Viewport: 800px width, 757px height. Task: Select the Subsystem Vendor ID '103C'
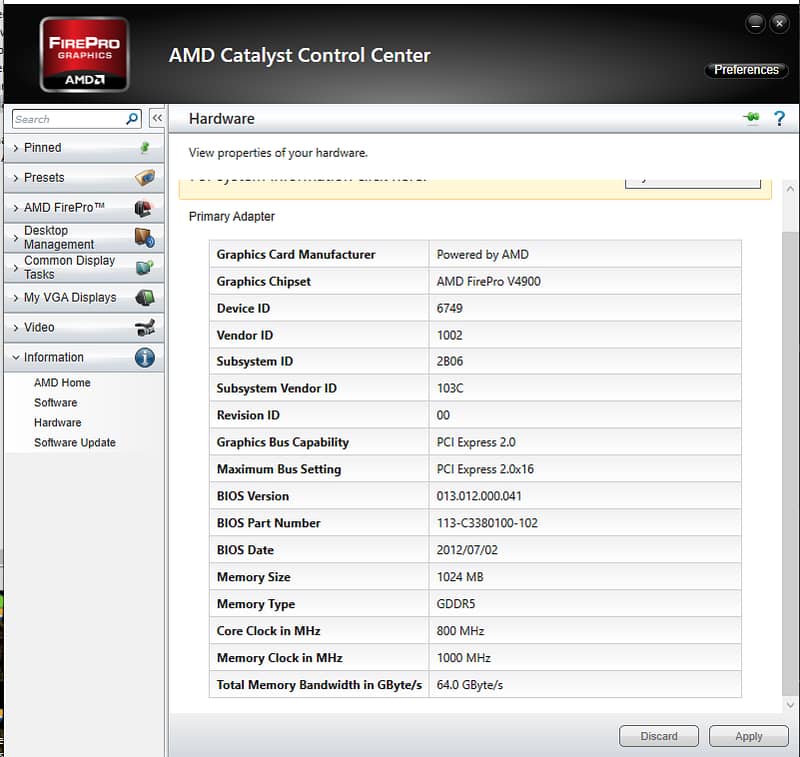pos(449,388)
